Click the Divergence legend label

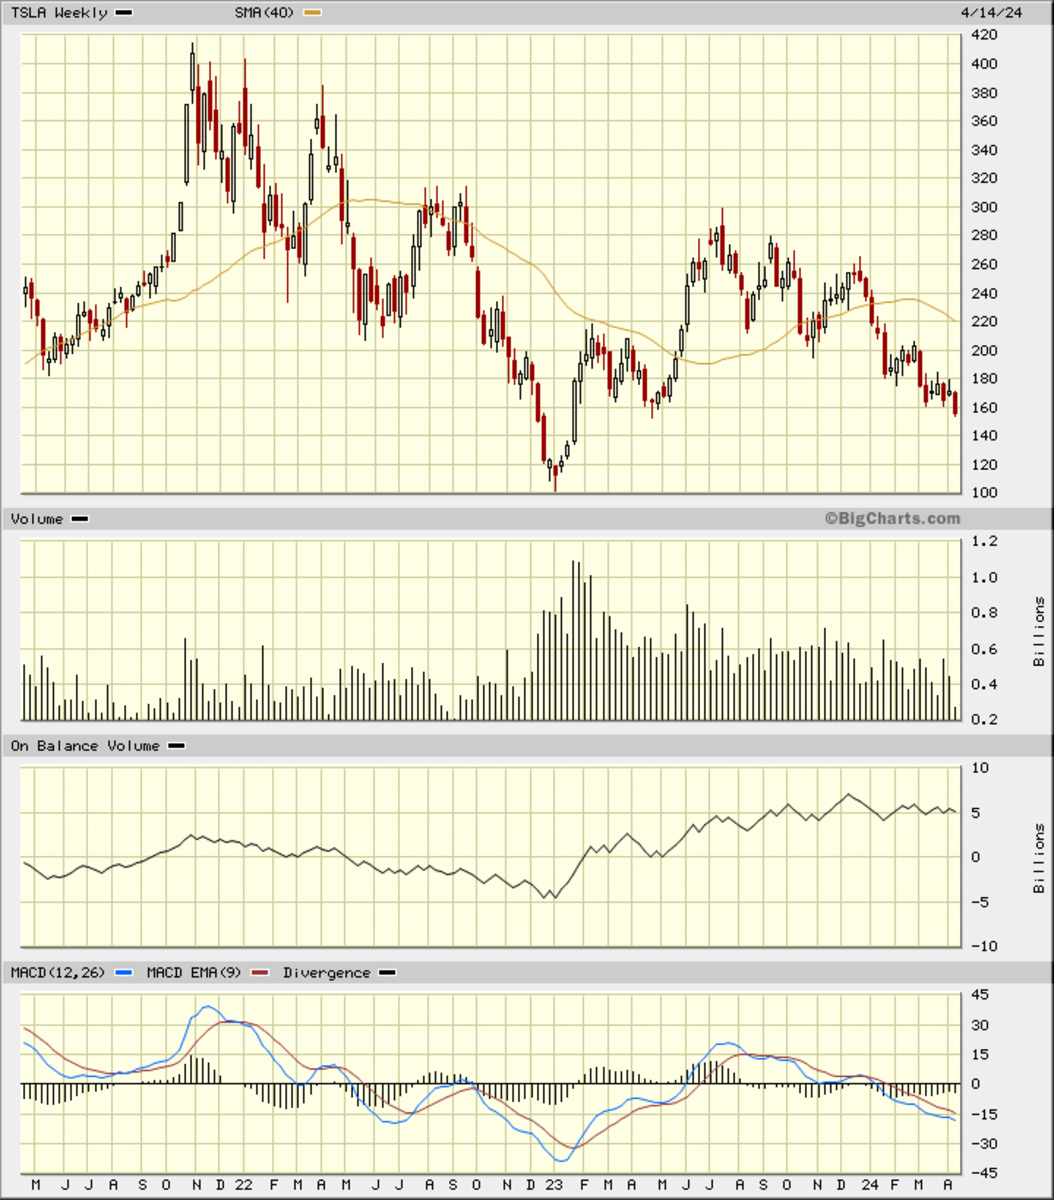[326, 972]
